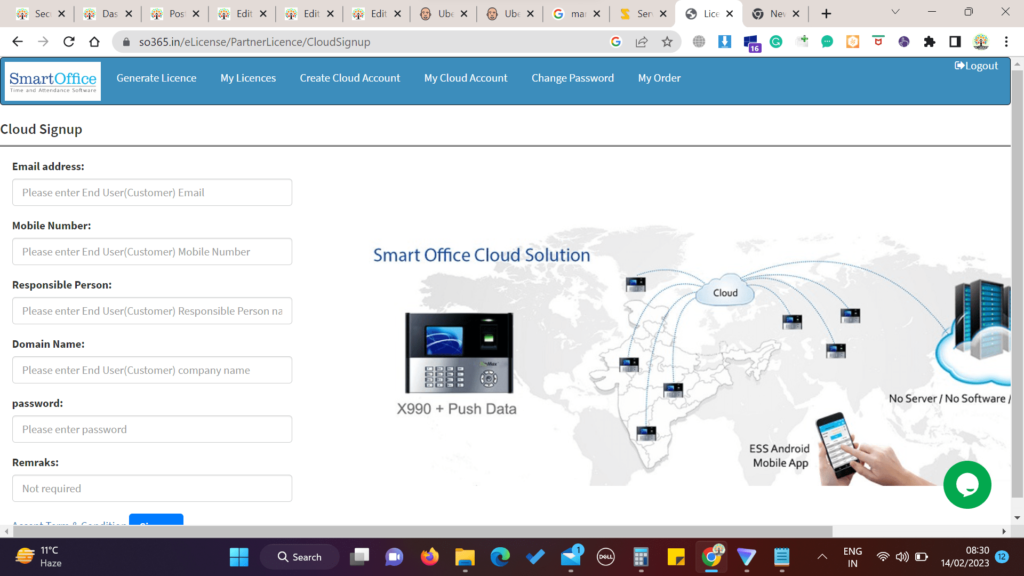Reload the page with the refresh icon
The image size is (1024, 576).
67,43
